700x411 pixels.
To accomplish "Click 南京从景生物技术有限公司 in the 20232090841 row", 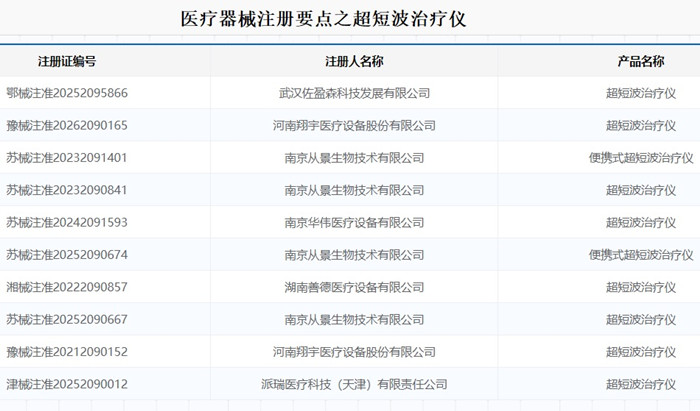I will (x=354, y=190).
